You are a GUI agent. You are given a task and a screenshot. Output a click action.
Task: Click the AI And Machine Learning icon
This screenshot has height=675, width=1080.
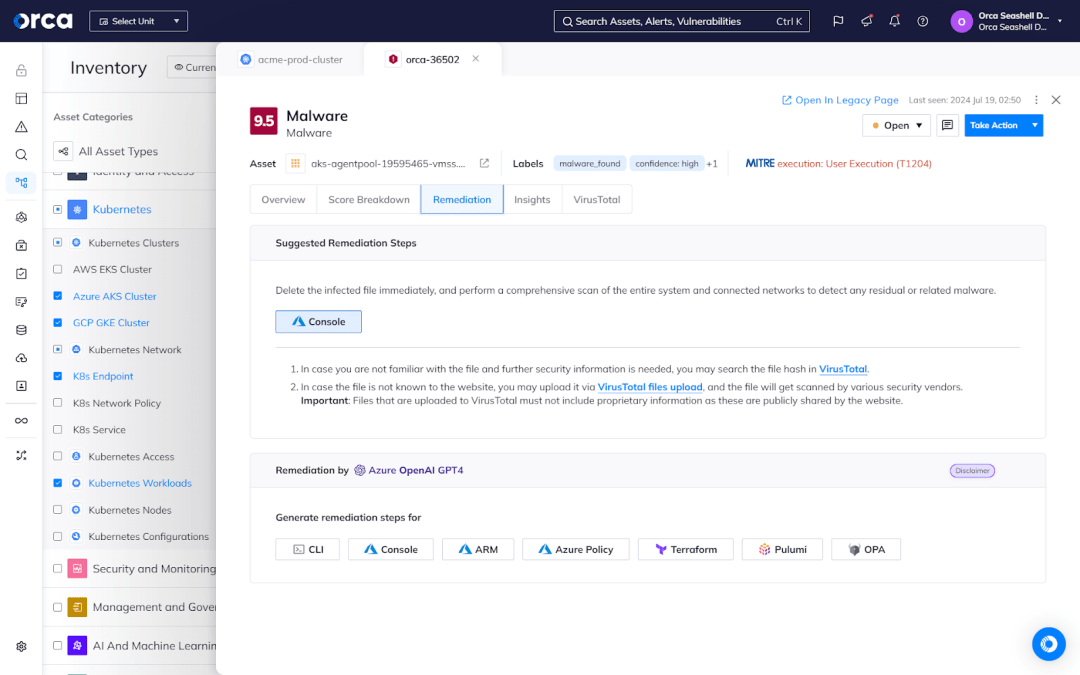tap(77, 646)
